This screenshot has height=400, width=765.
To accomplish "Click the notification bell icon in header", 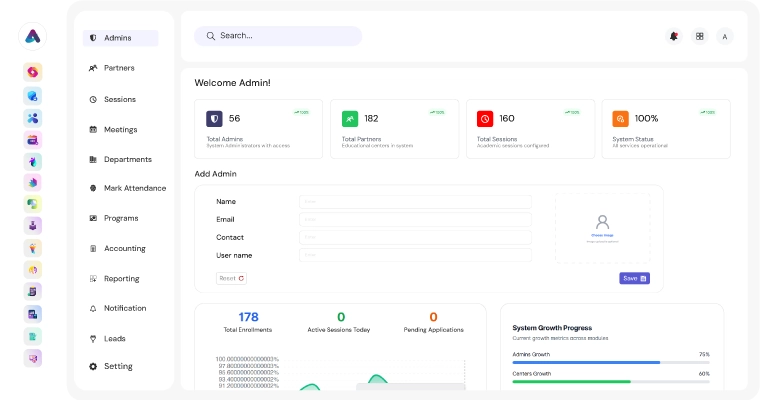I will (674, 36).
